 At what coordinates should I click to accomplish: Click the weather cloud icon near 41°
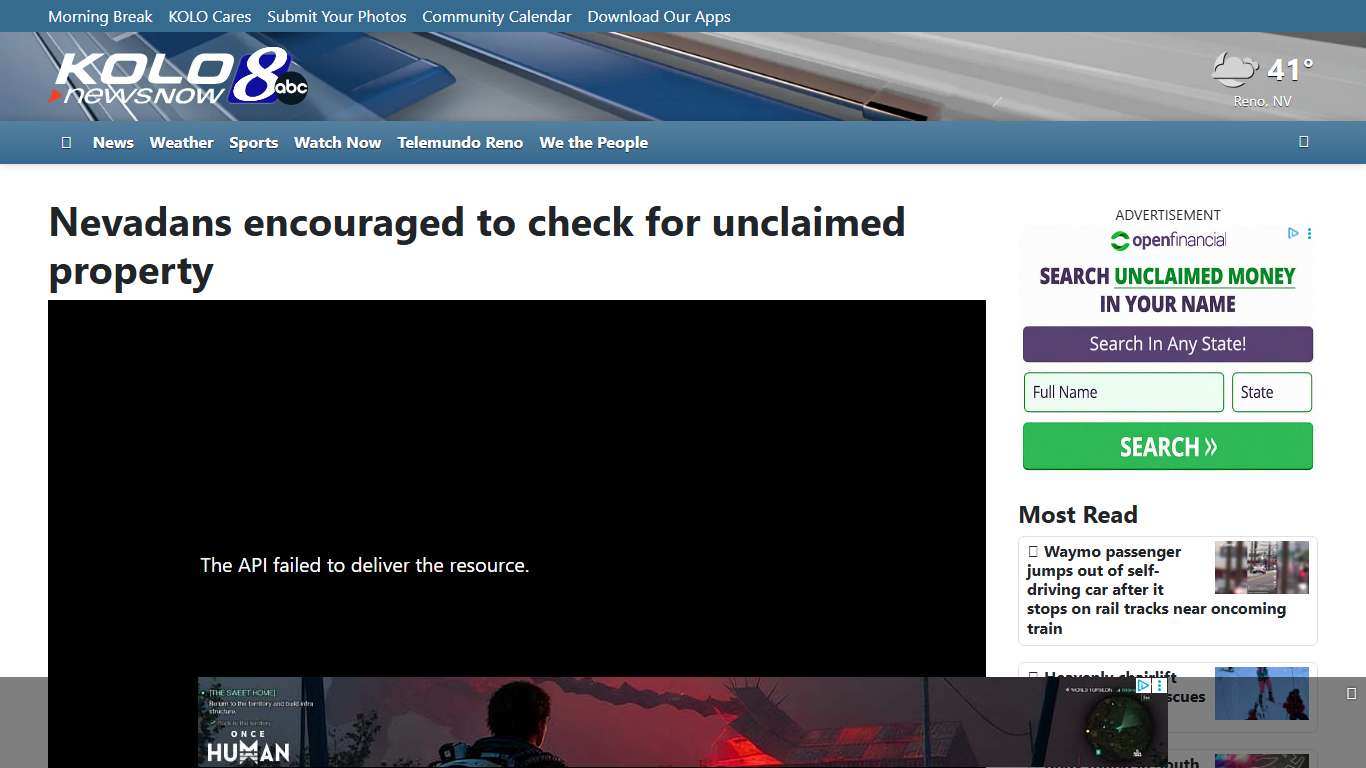(1233, 68)
